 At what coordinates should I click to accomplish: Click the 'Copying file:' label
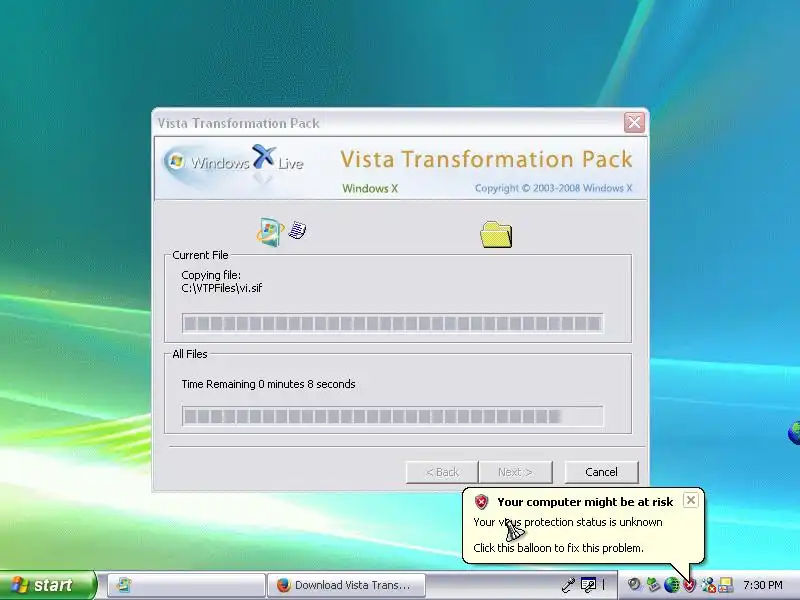click(211, 276)
